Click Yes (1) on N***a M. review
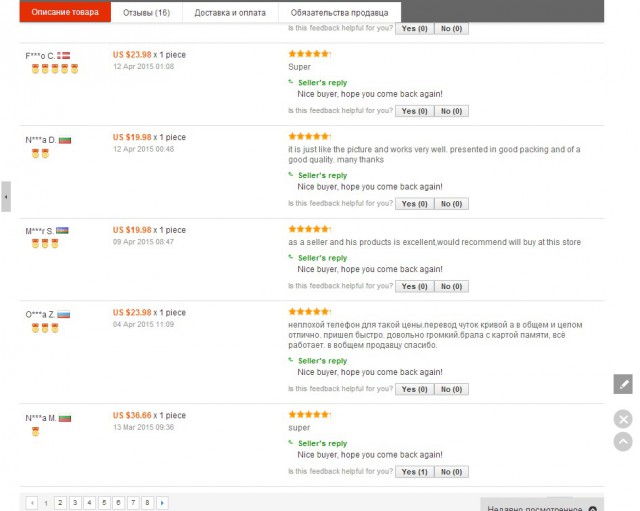This screenshot has width=640, height=511. click(x=414, y=472)
